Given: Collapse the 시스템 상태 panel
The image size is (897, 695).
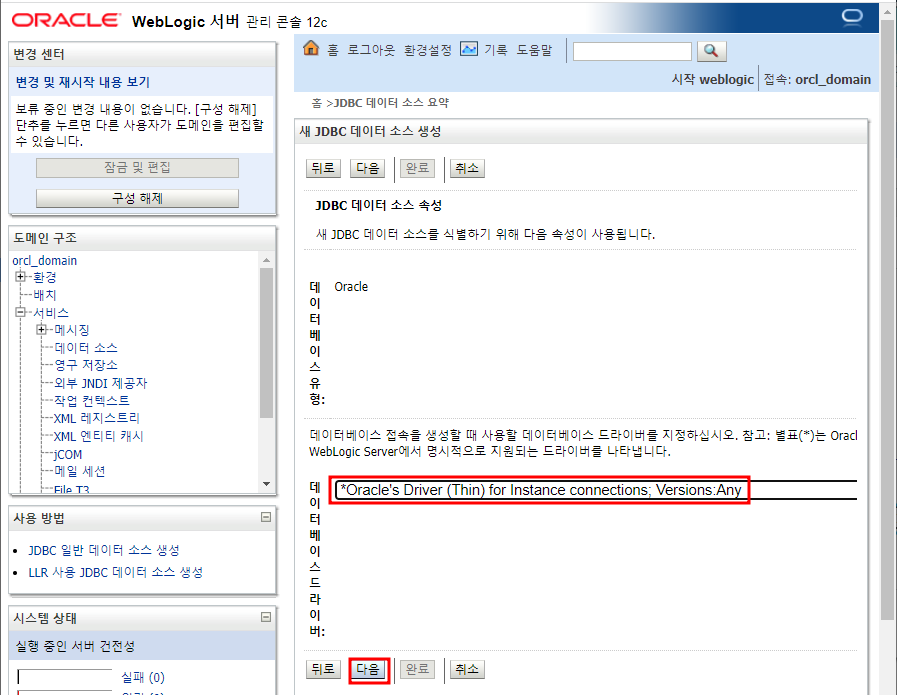Looking at the screenshot, I should coord(265,617).
